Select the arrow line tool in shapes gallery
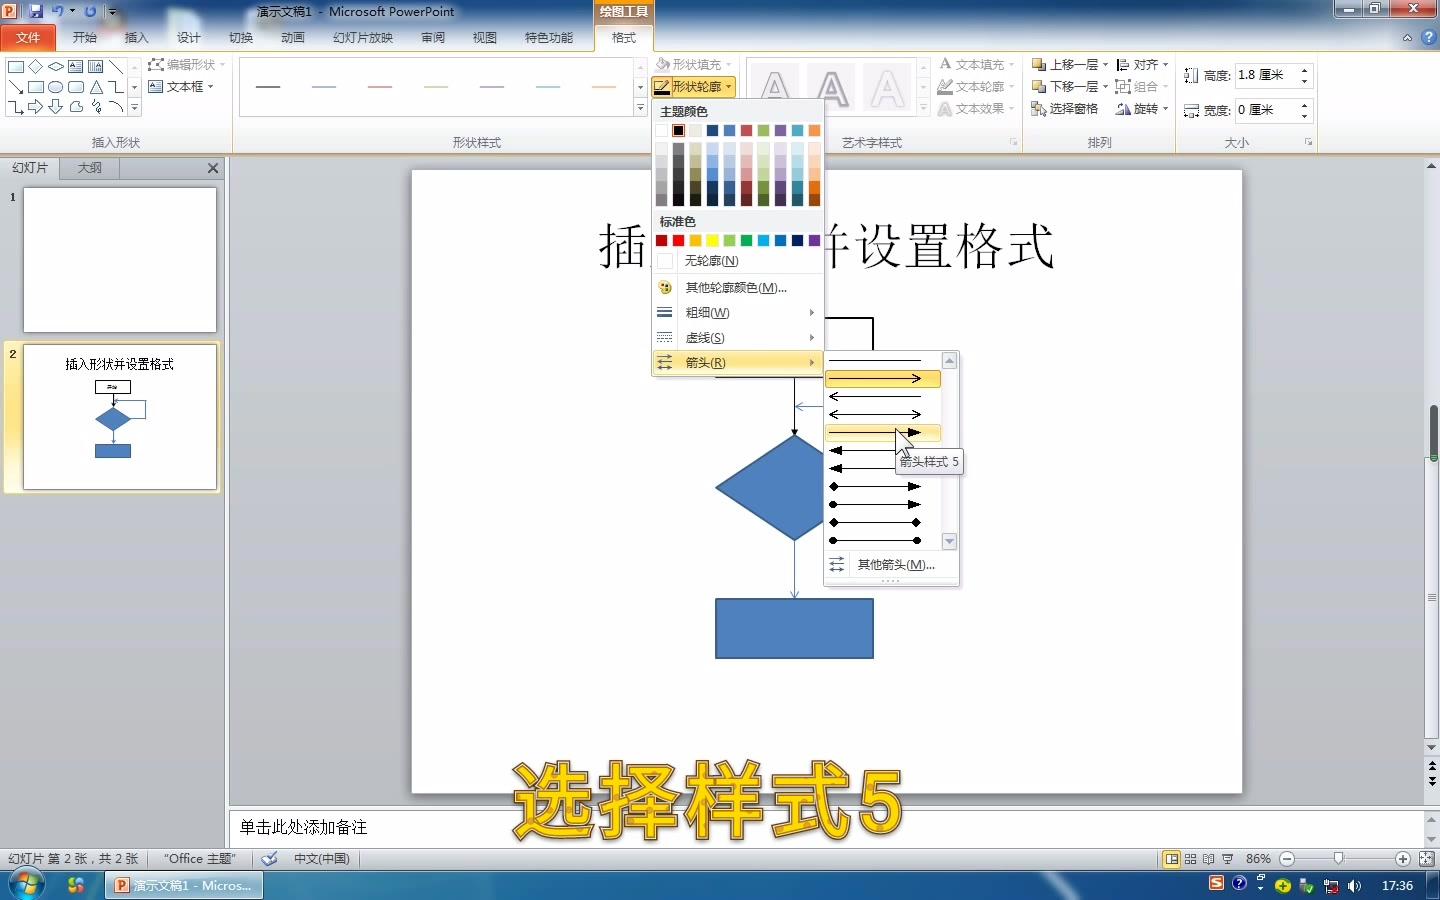The image size is (1440, 900). (x=16, y=87)
